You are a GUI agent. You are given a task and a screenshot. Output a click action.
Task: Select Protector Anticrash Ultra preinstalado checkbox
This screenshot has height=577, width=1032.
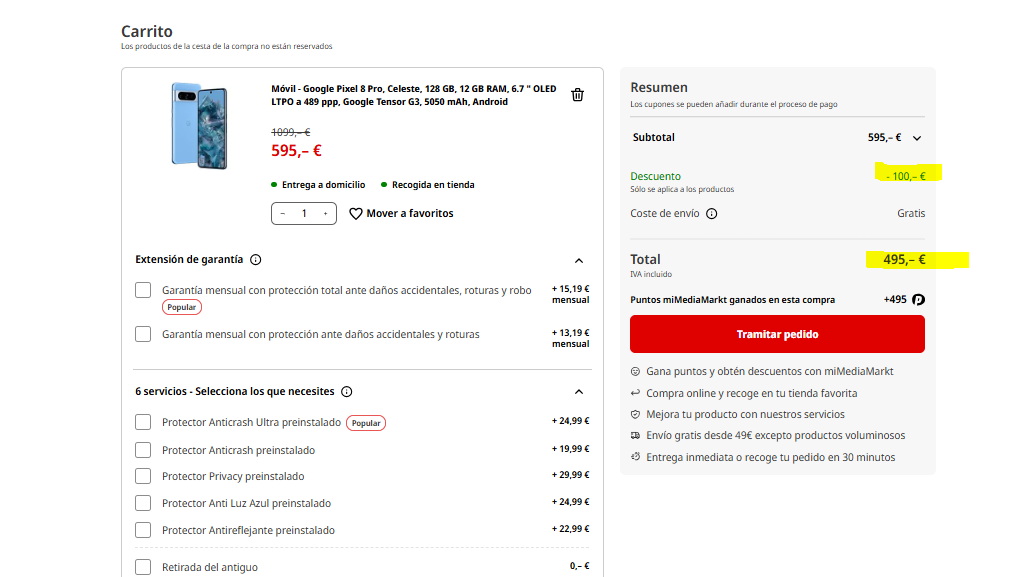click(x=143, y=422)
